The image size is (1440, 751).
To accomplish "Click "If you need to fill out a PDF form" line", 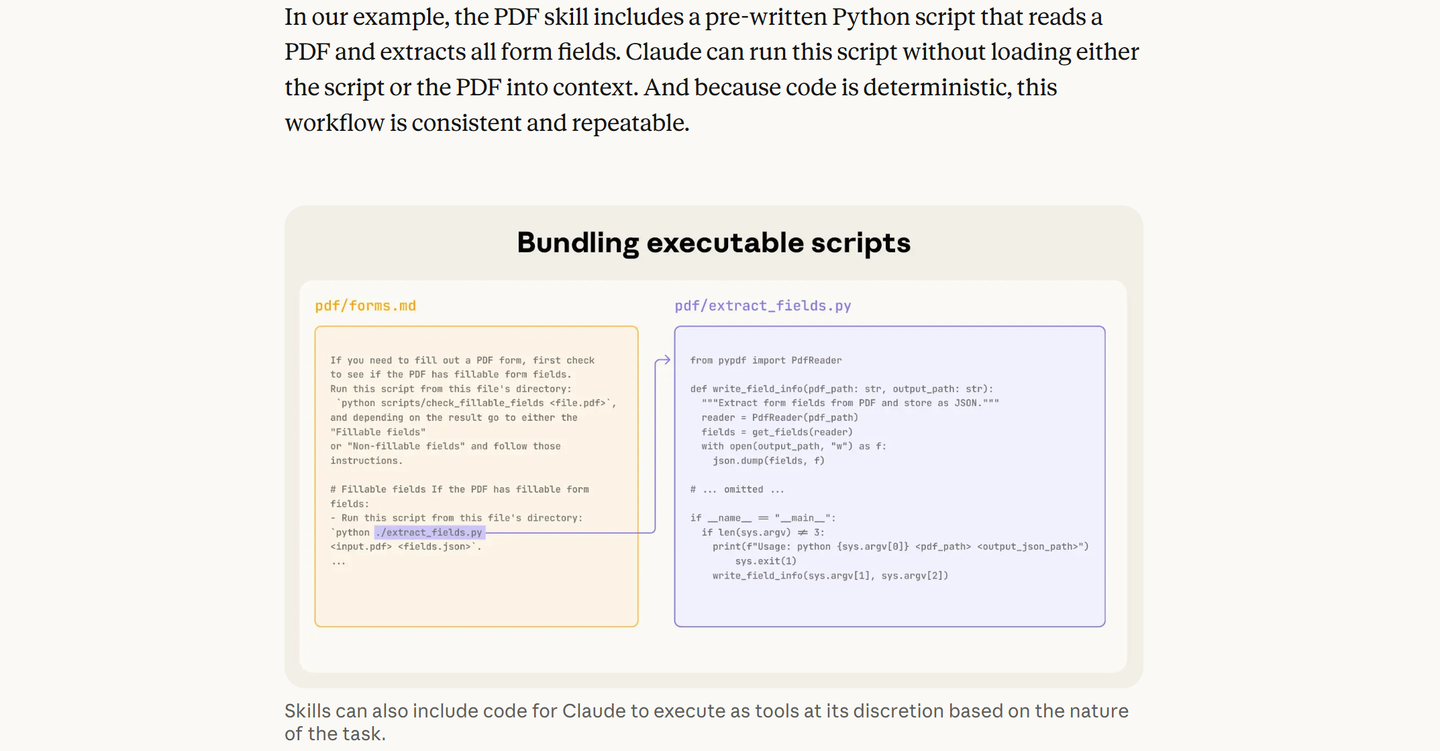I will (x=463, y=360).
